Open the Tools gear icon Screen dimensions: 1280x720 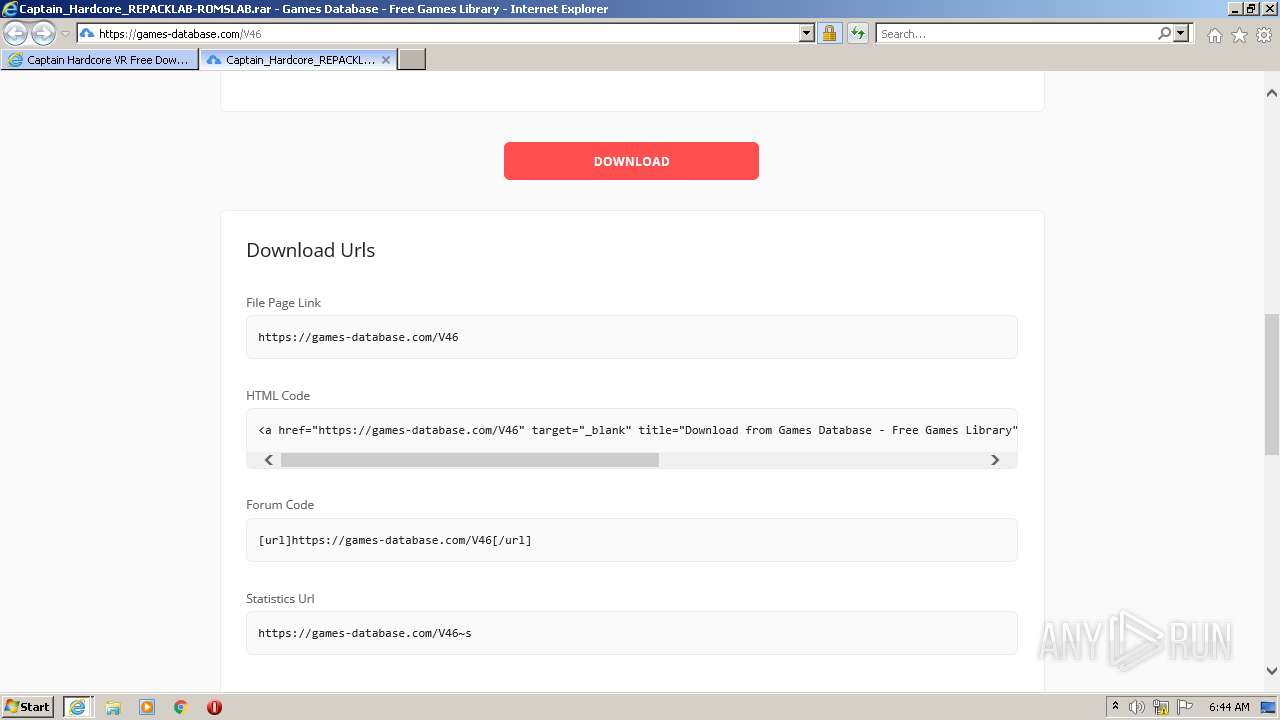click(x=1264, y=35)
